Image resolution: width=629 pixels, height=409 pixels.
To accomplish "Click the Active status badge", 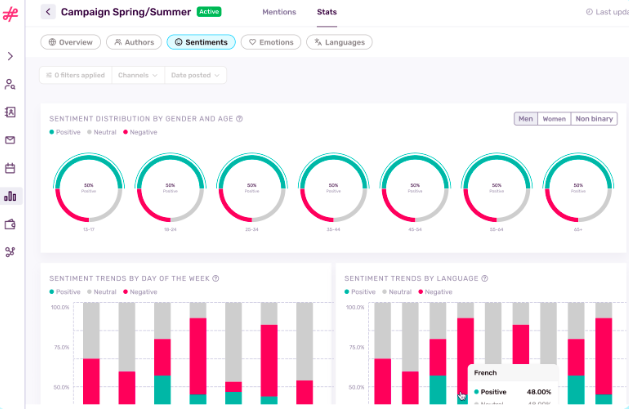I will [x=209, y=12].
